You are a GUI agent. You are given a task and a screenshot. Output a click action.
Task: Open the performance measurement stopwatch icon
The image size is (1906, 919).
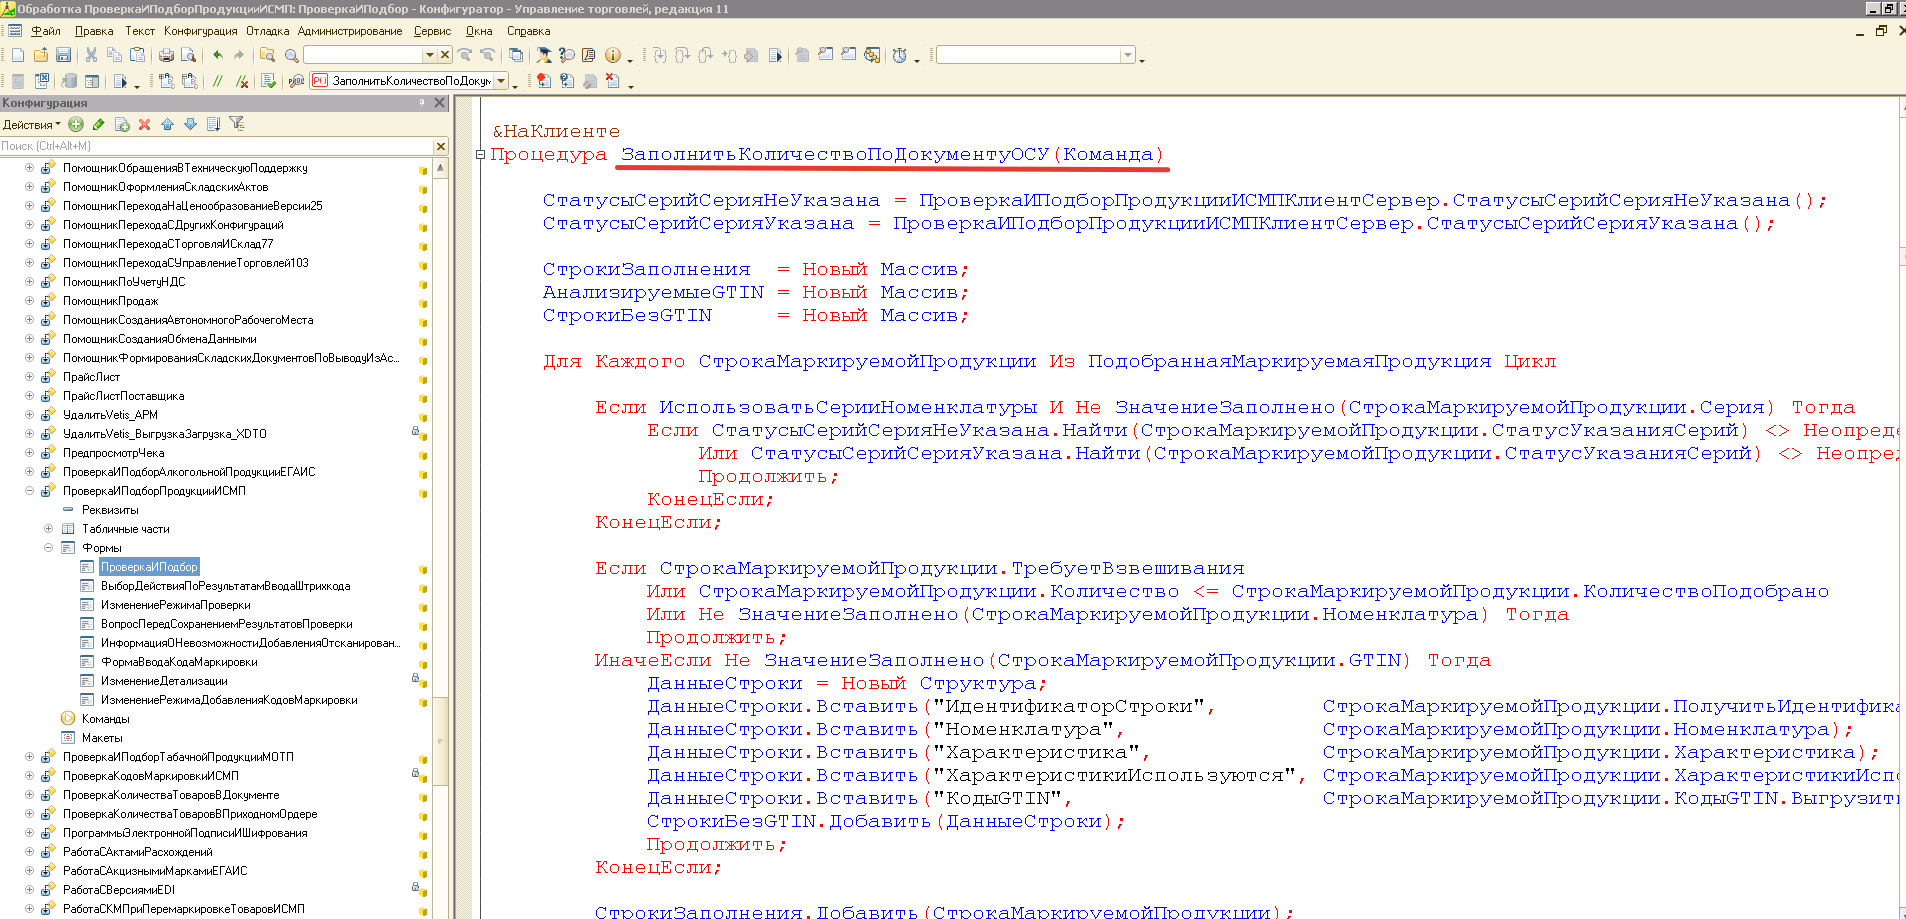(x=900, y=56)
